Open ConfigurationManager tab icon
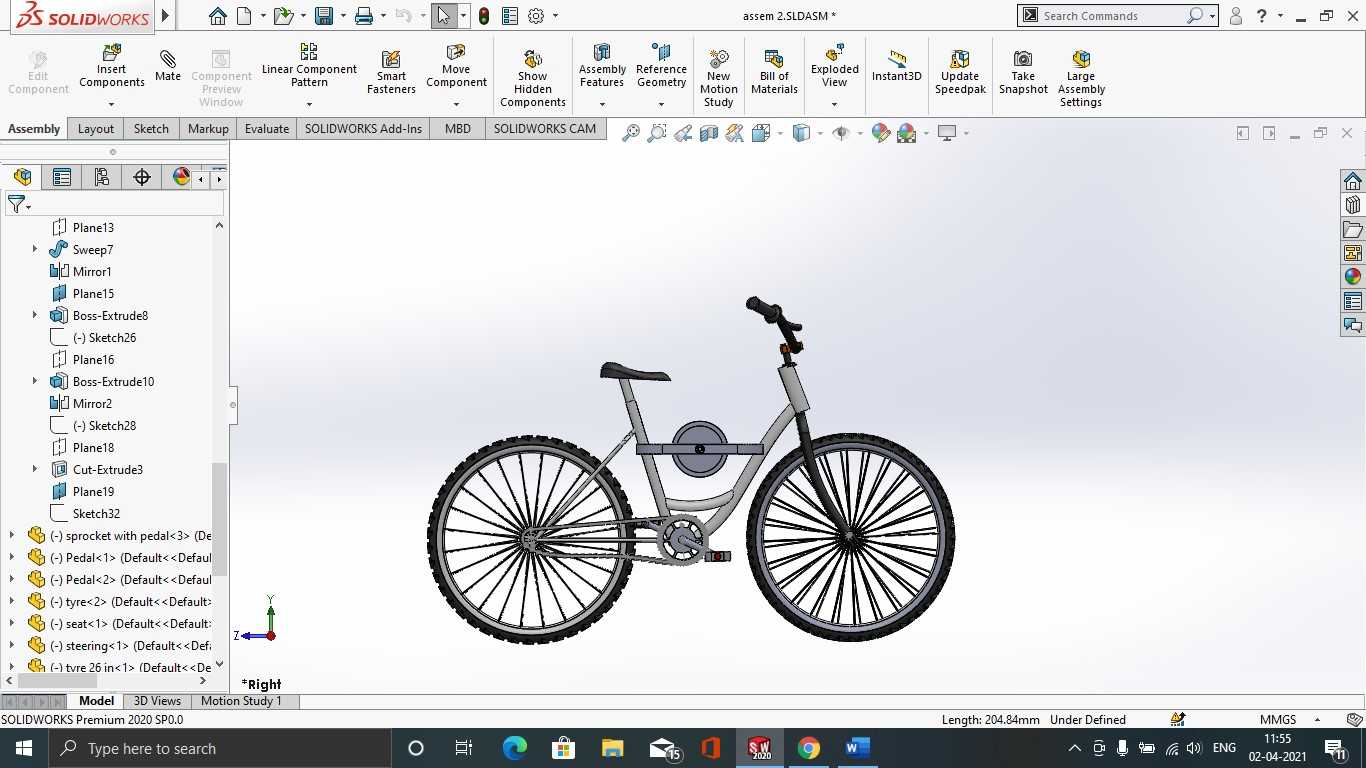Image resolution: width=1366 pixels, height=768 pixels. click(102, 177)
